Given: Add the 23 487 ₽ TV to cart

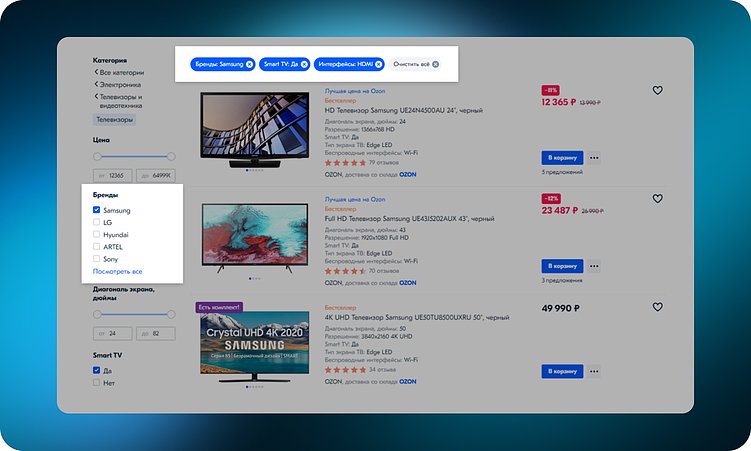Looking at the screenshot, I should (562, 266).
